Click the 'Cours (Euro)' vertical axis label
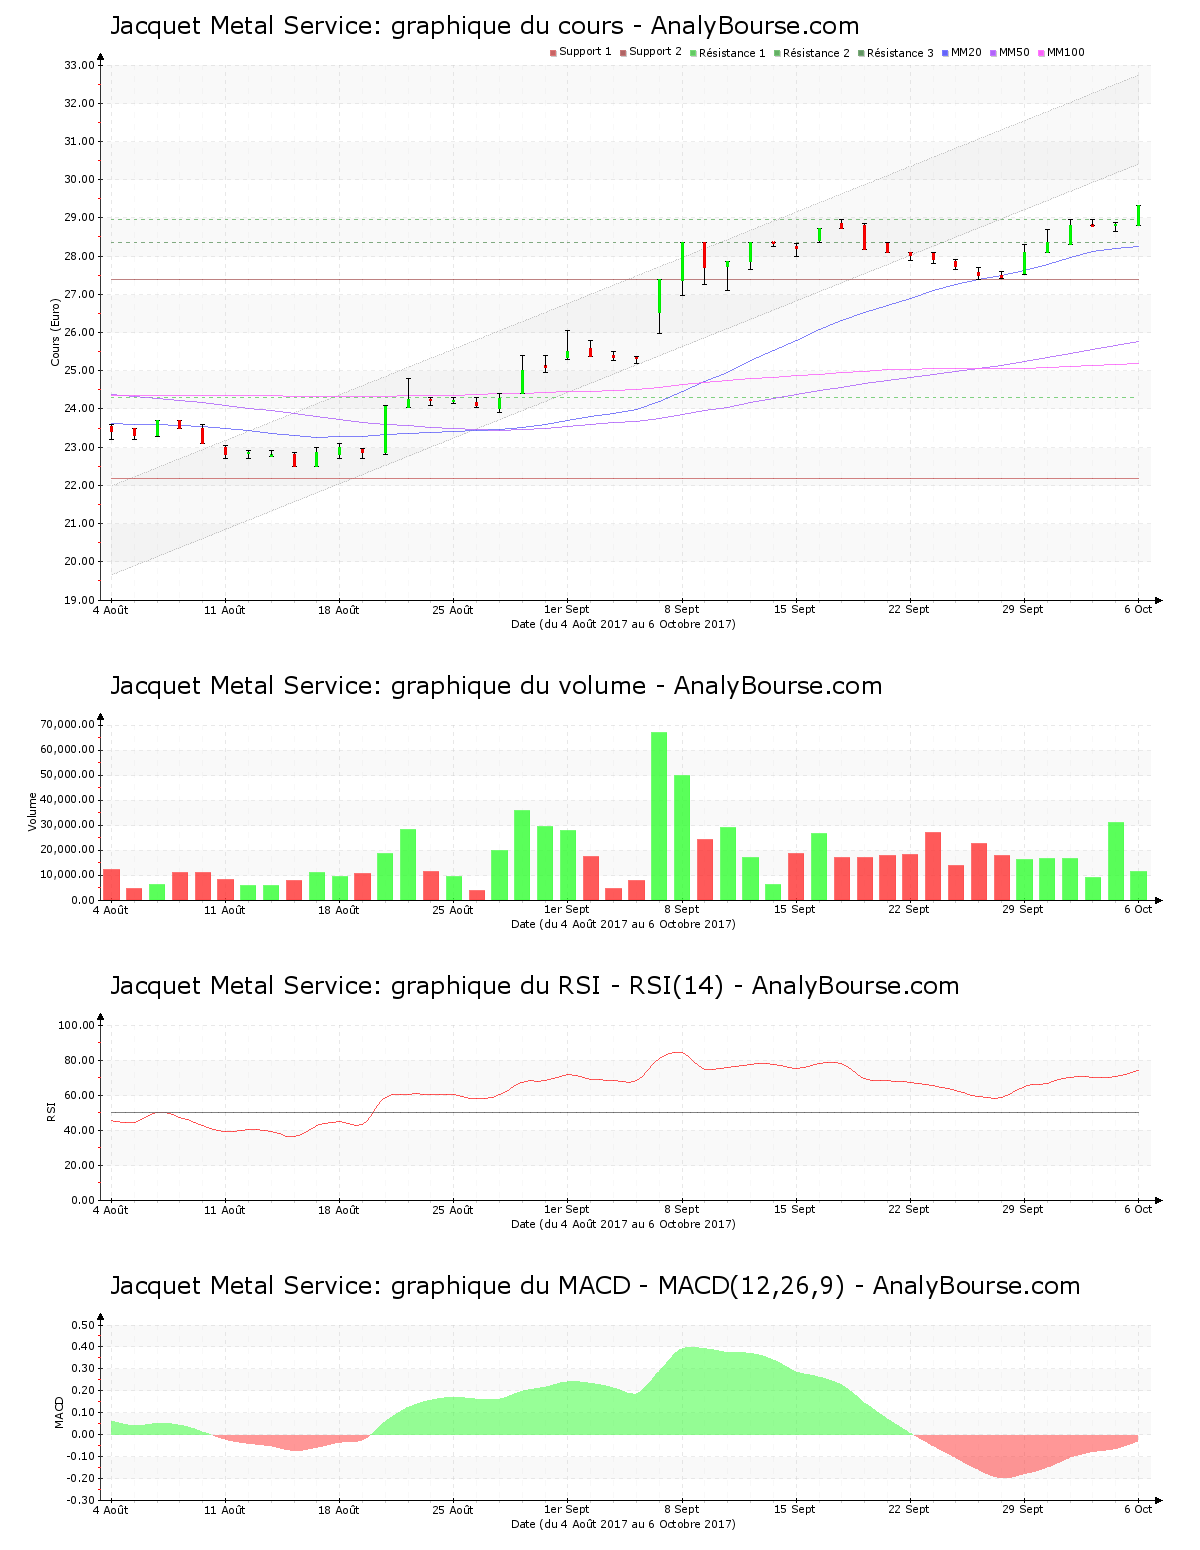This screenshot has height=1550, width=1200. (x=56, y=333)
